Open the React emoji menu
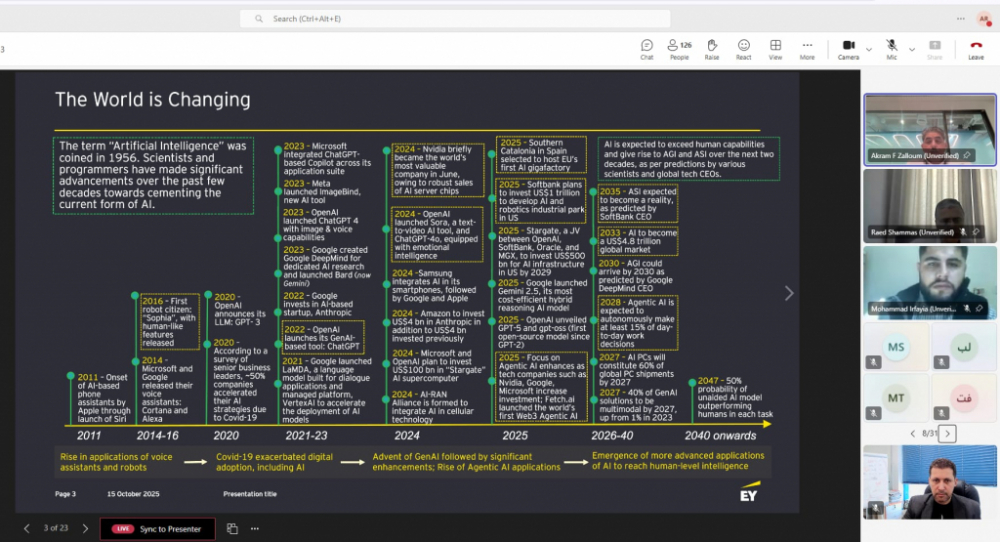The height and width of the screenshot is (542, 1000). [x=743, y=48]
